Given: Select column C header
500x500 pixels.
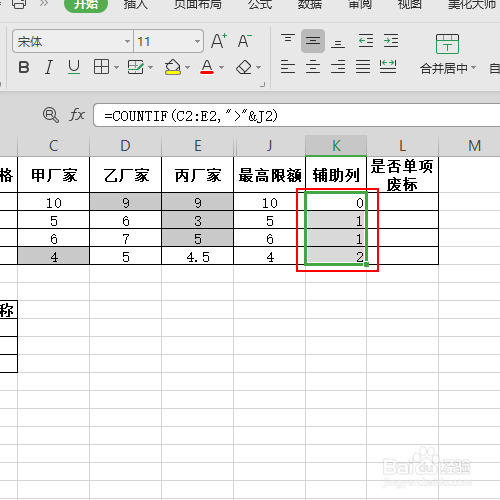Looking at the screenshot, I should pos(54,146).
